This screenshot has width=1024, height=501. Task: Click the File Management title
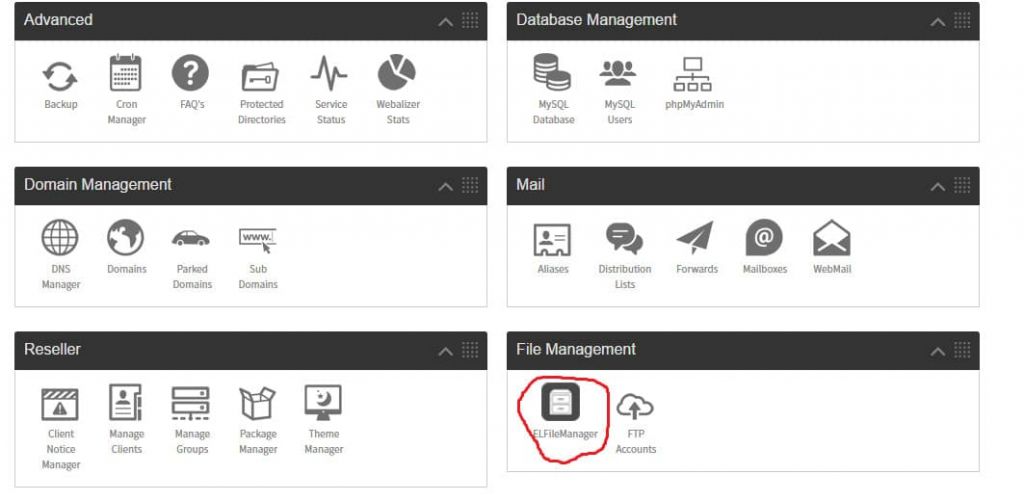tap(575, 349)
